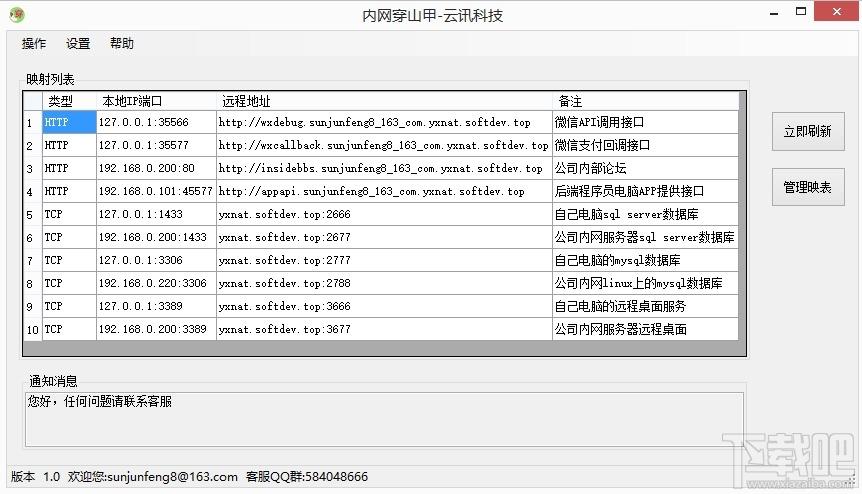862x494 pixels.
Task: Open the 帮助 menu
Action: click(121, 43)
